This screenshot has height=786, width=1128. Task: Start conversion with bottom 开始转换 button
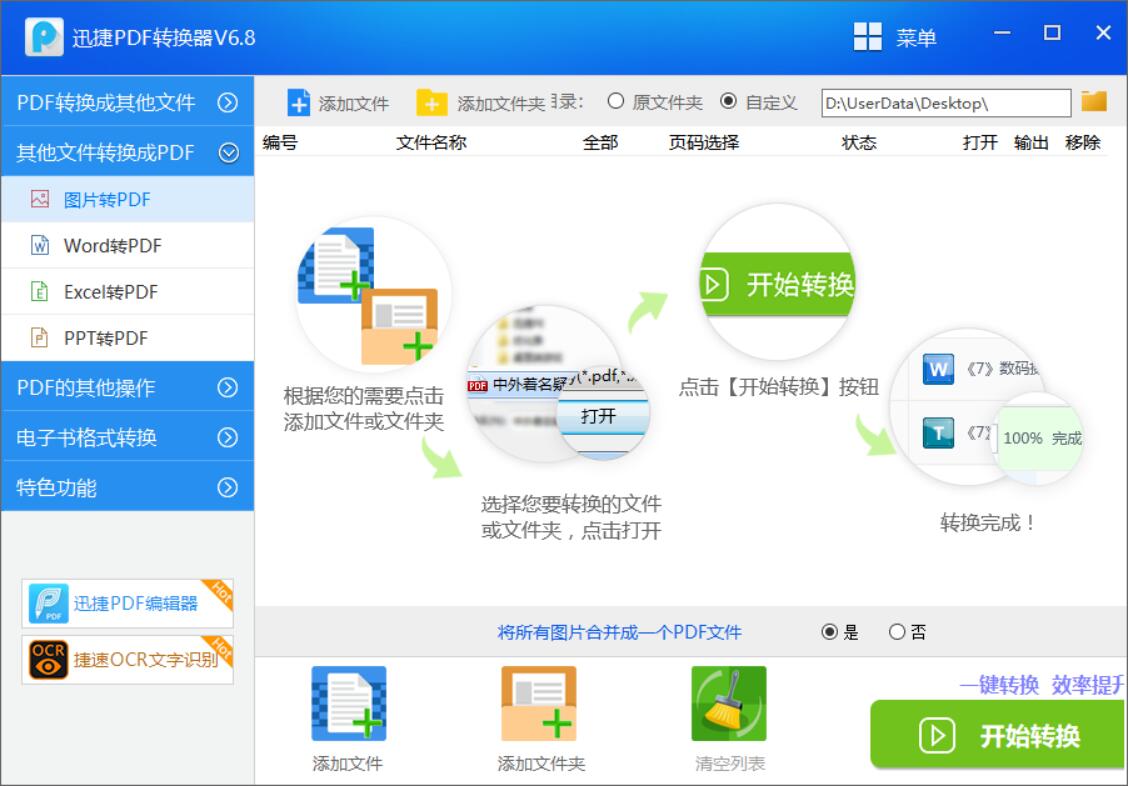pyautogui.click(x=999, y=735)
